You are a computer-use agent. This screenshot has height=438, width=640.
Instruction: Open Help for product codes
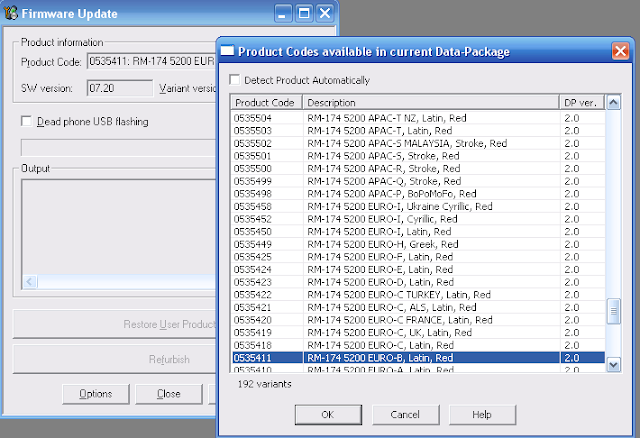point(482,415)
